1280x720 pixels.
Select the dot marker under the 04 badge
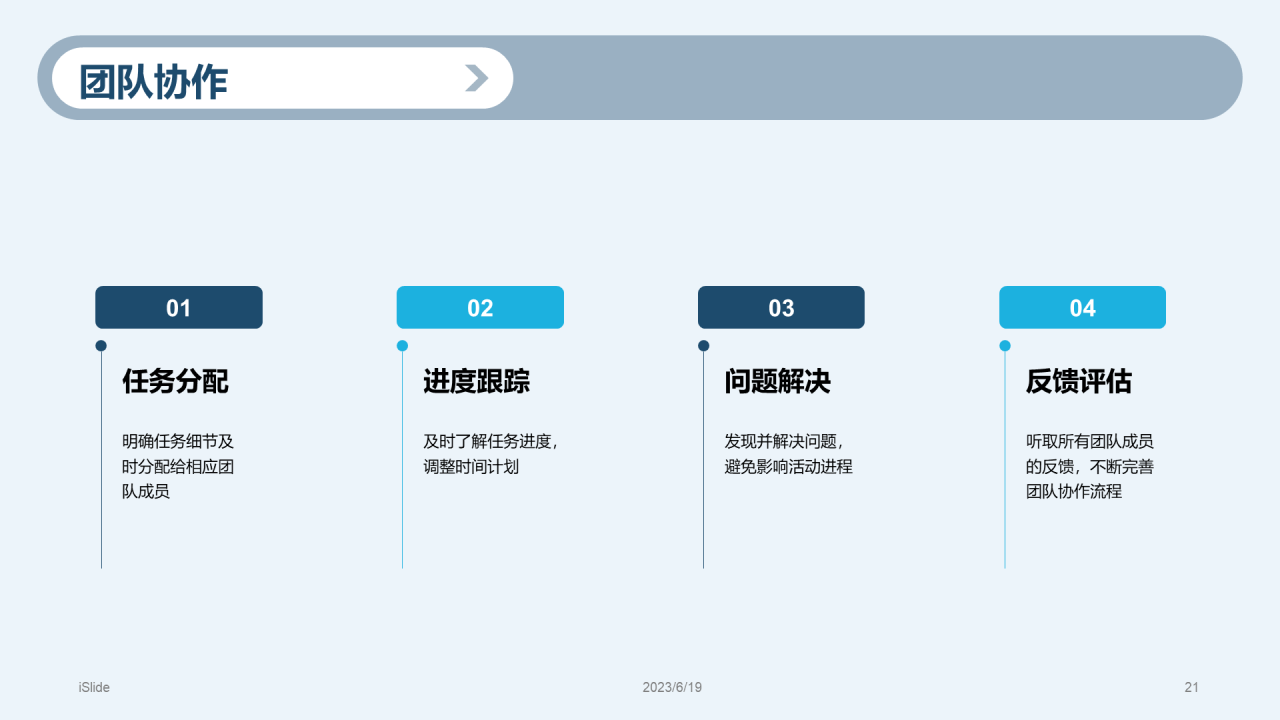tap(1005, 346)
